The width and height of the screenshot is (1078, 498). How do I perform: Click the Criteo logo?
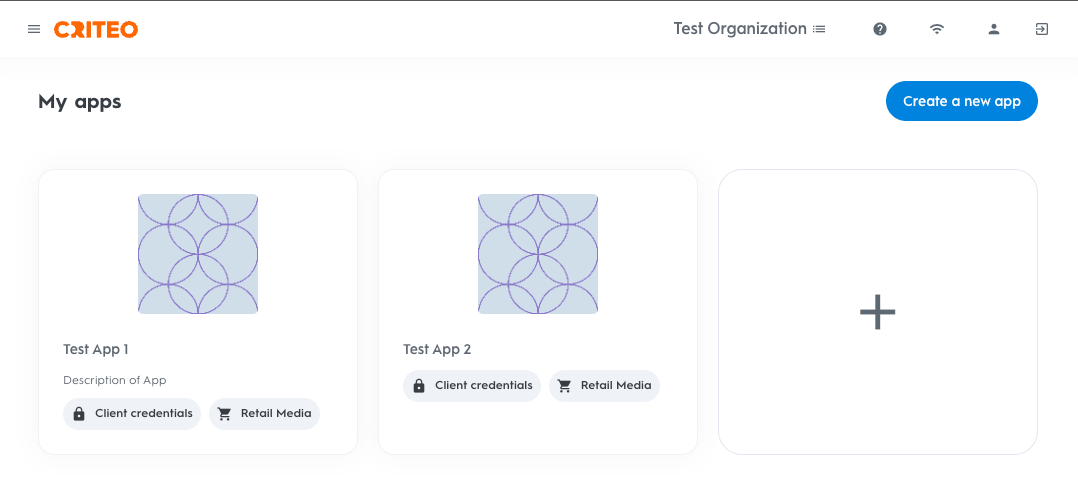(x=96, y=29)
